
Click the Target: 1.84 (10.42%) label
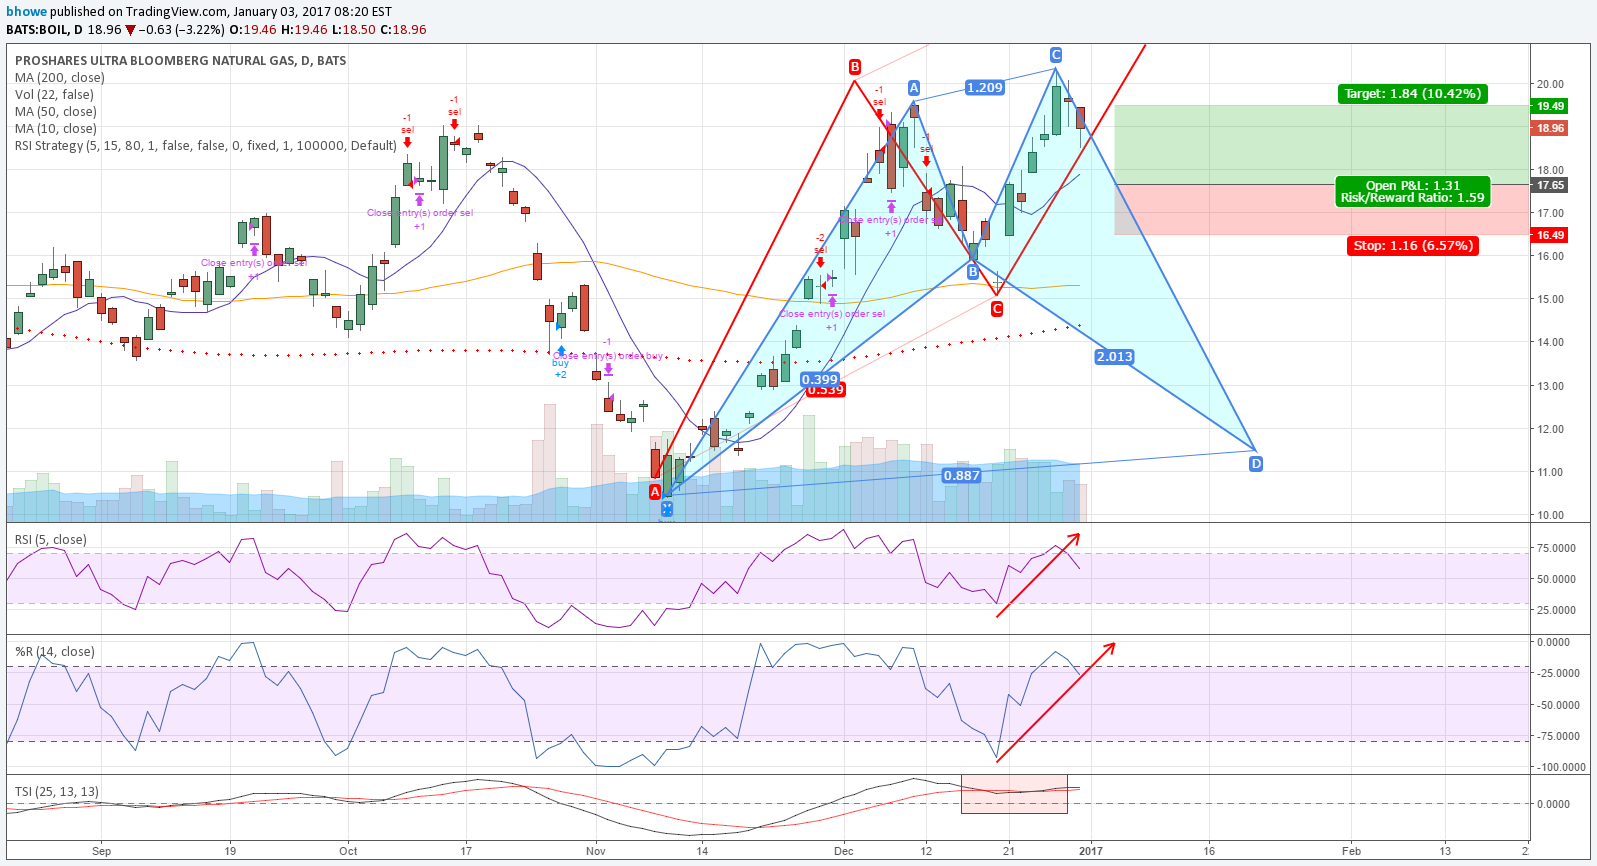[x=1413, y=94]
